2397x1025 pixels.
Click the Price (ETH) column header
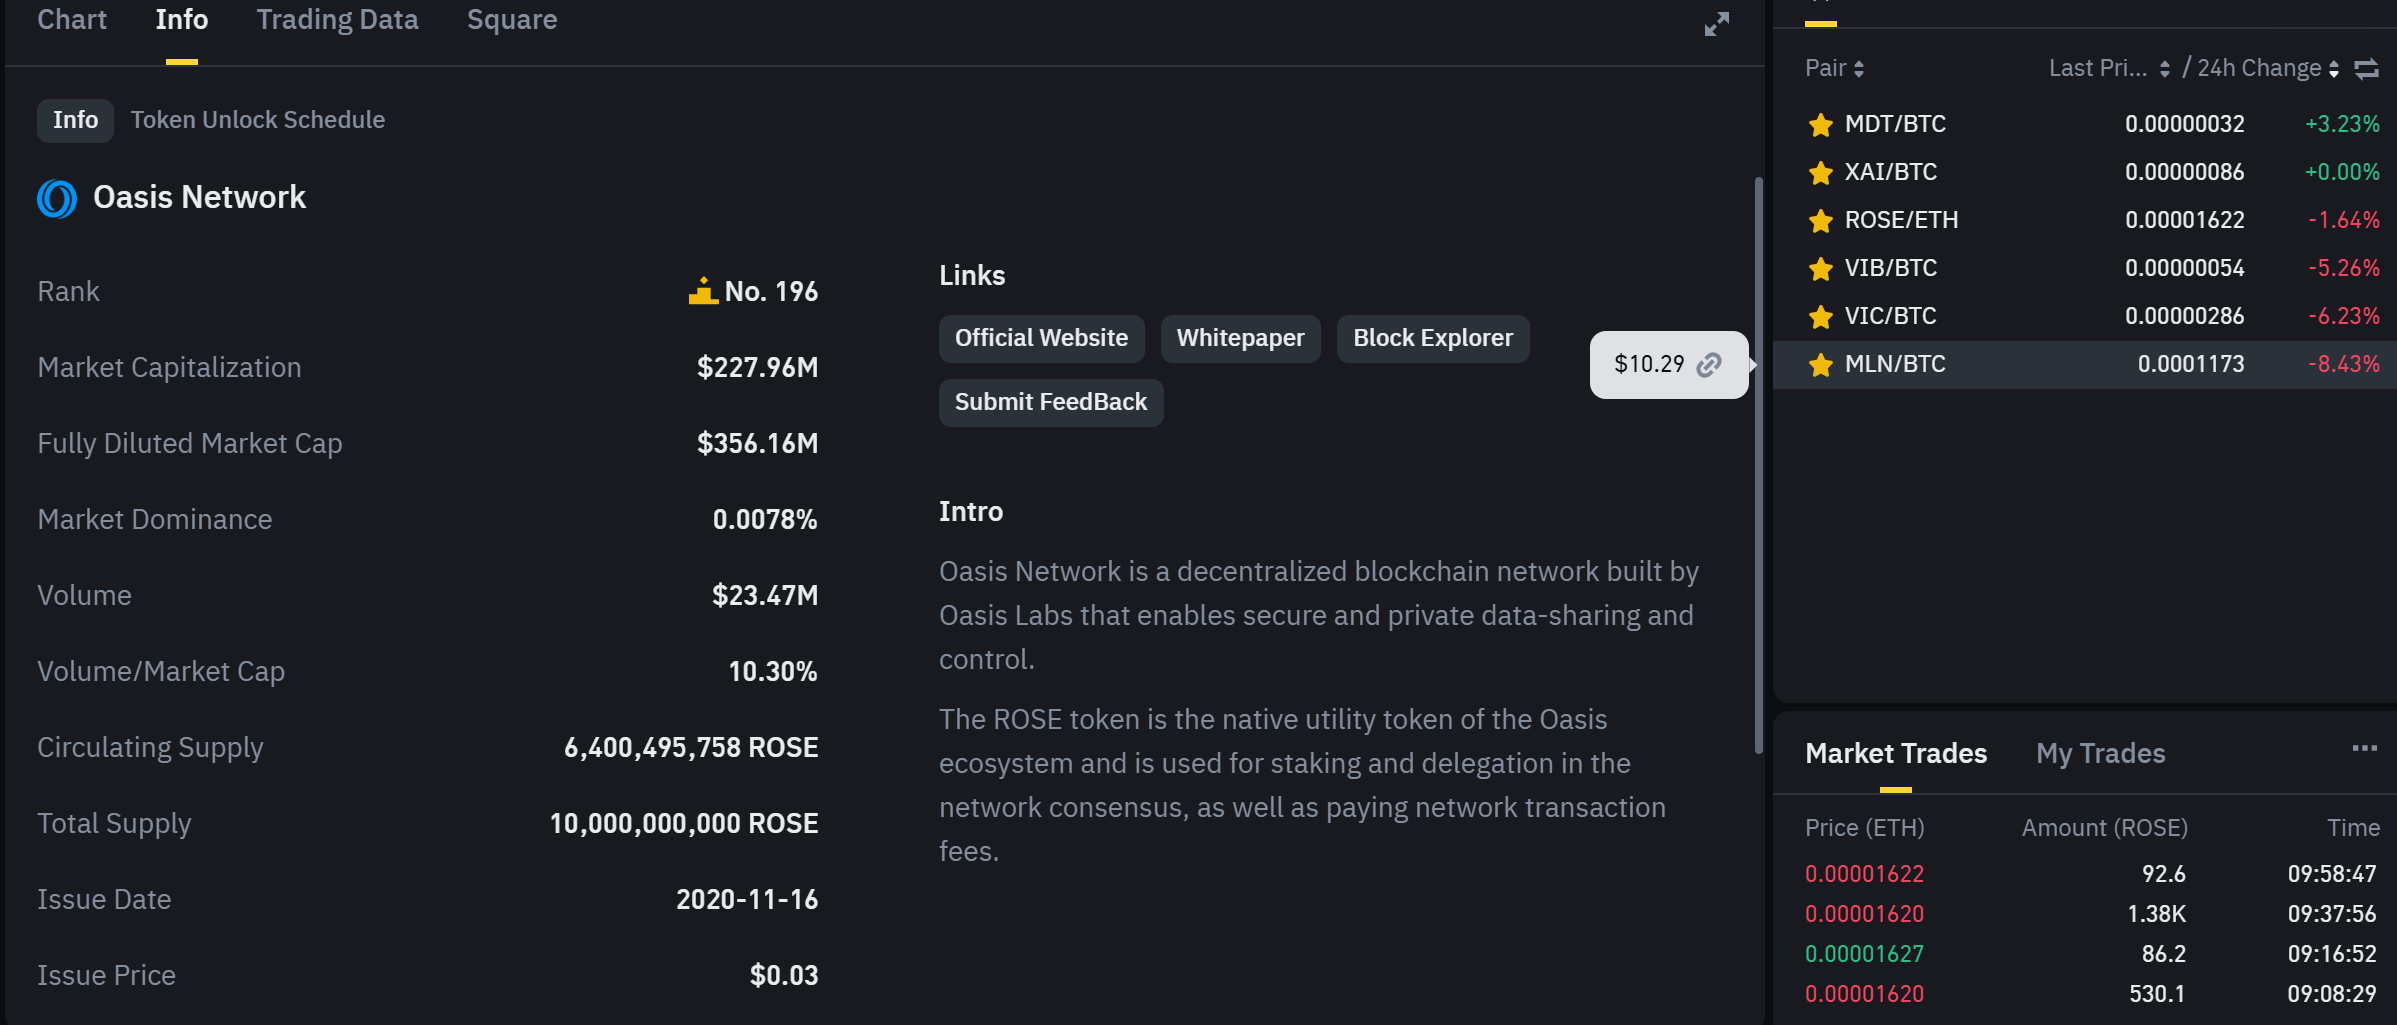1864,828
